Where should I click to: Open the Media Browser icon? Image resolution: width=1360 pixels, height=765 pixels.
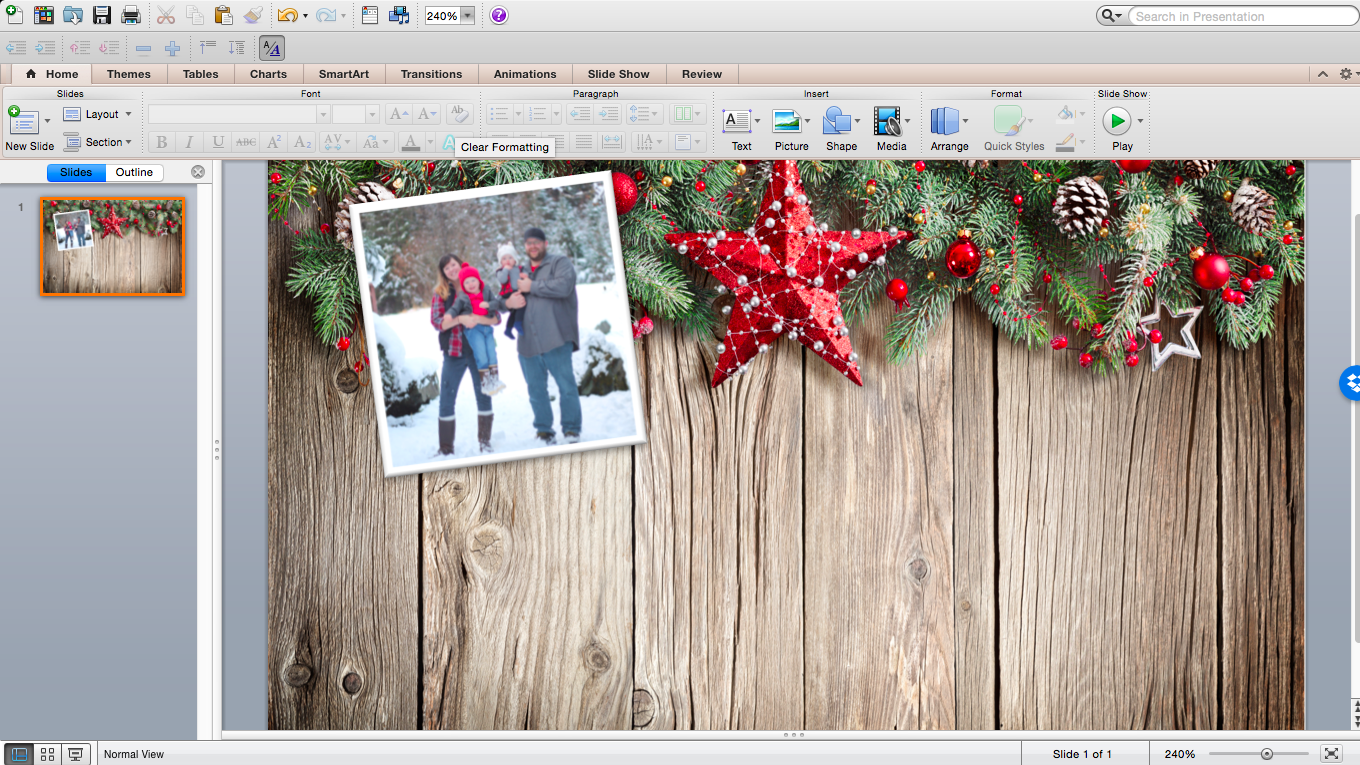[399, 15]
